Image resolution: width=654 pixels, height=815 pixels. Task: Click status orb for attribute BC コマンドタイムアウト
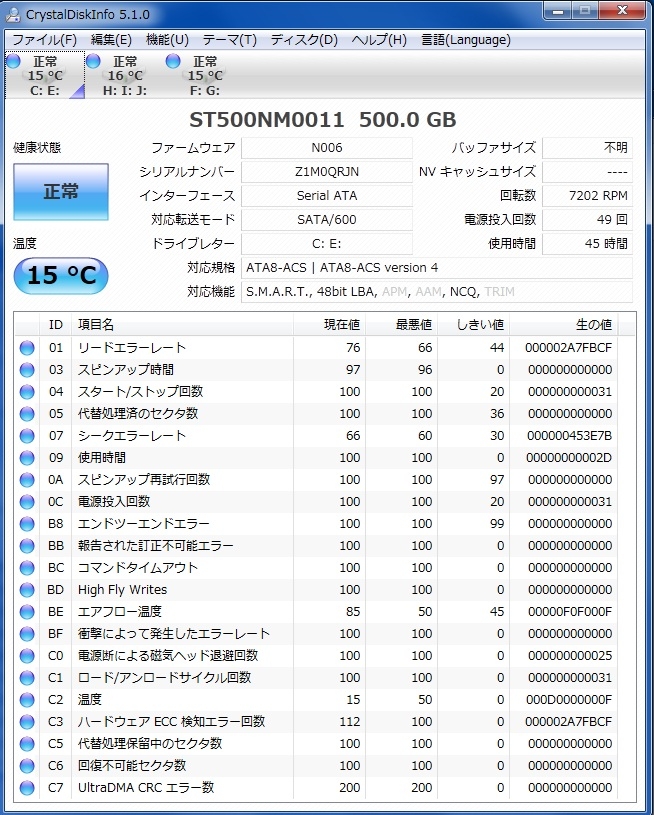(27, 568)
